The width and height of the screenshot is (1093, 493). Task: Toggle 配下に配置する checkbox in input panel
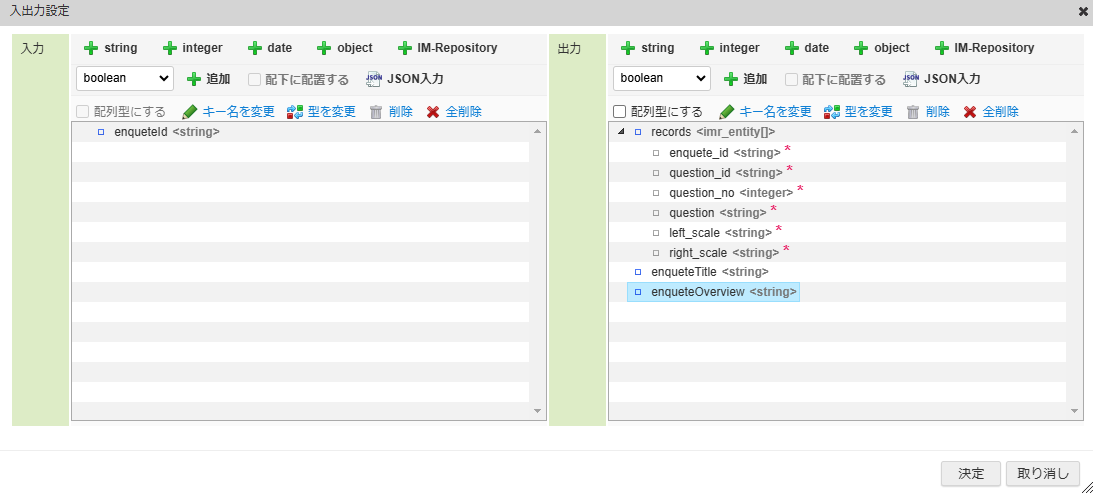point(254,79)
